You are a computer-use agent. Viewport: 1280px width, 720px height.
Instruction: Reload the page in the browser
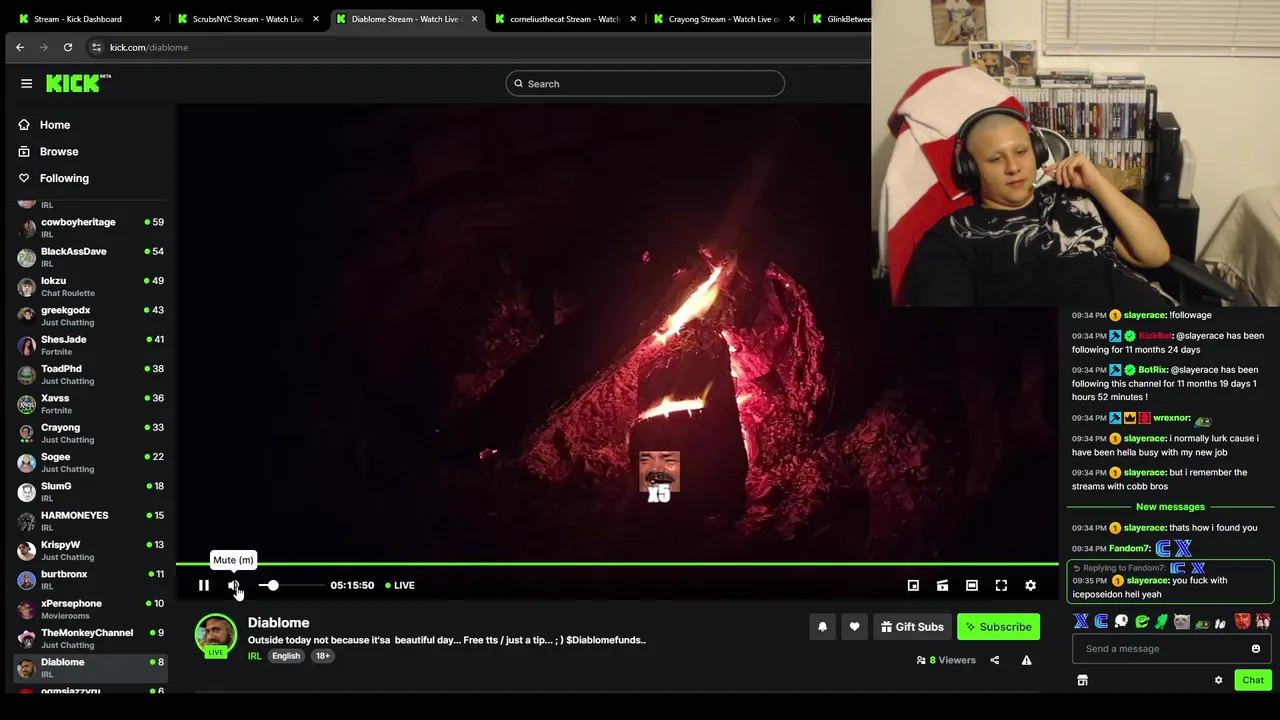[x=68, y=47]
